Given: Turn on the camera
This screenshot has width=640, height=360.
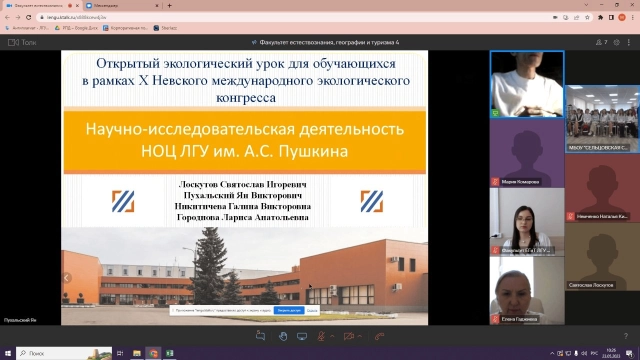Looking at the screenshot, I should 349,336.
